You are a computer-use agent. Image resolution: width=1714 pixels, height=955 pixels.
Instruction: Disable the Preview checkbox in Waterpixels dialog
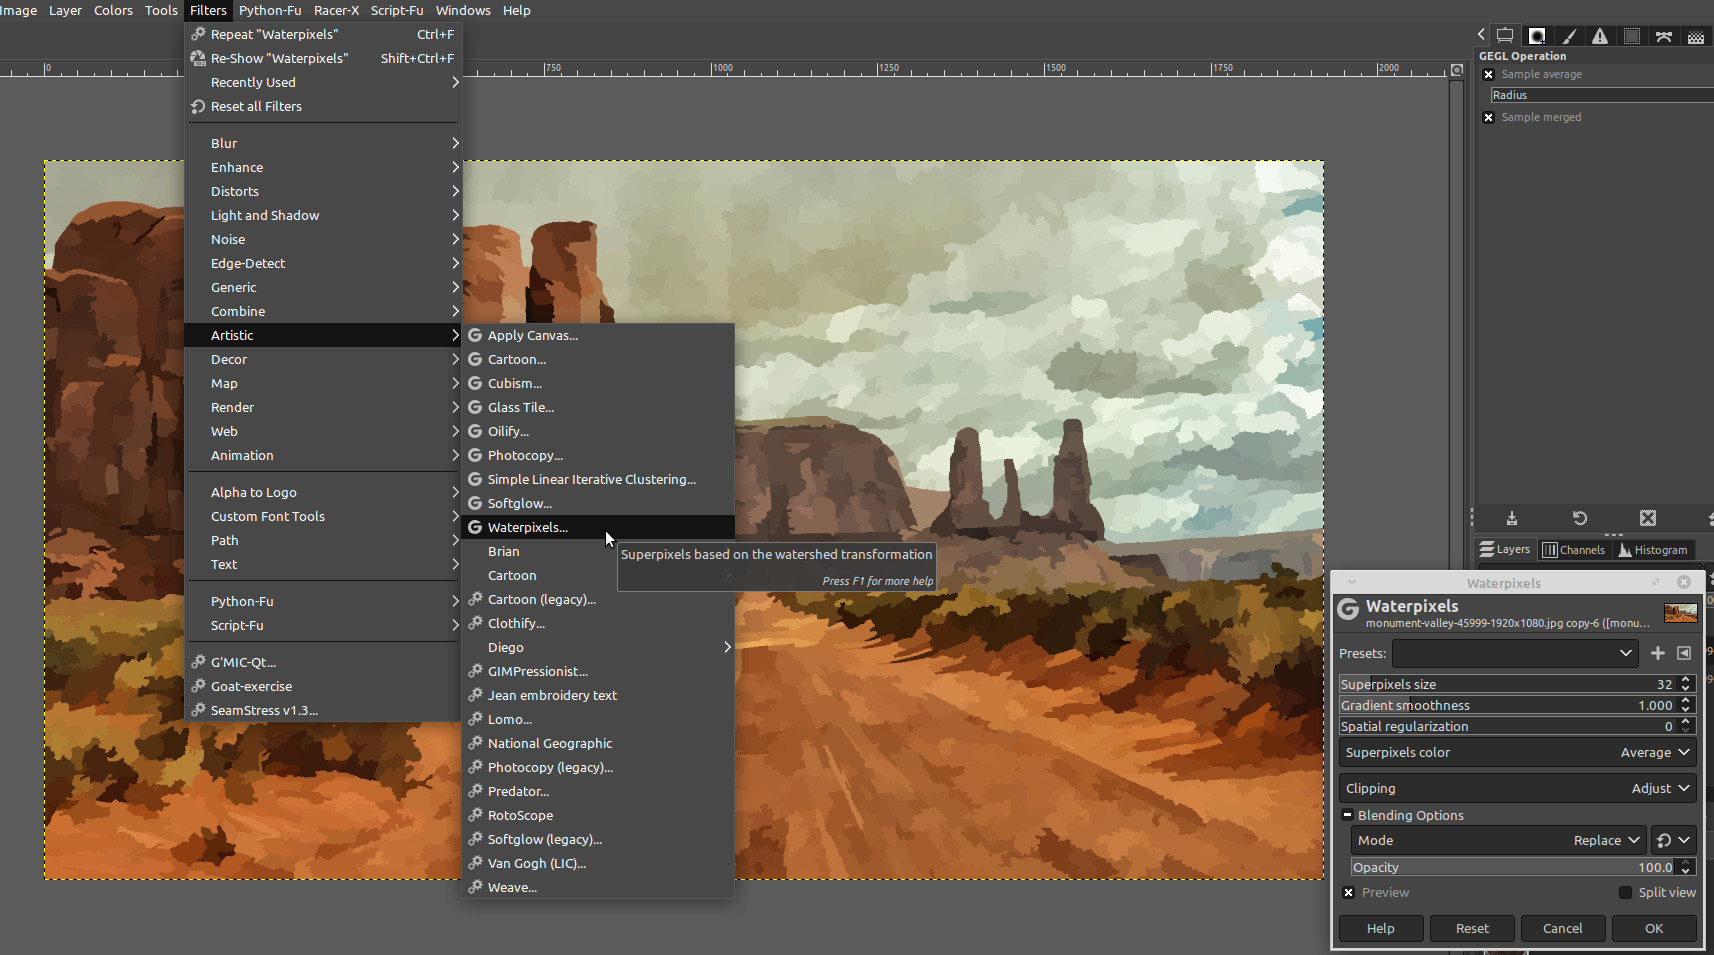1349,892
